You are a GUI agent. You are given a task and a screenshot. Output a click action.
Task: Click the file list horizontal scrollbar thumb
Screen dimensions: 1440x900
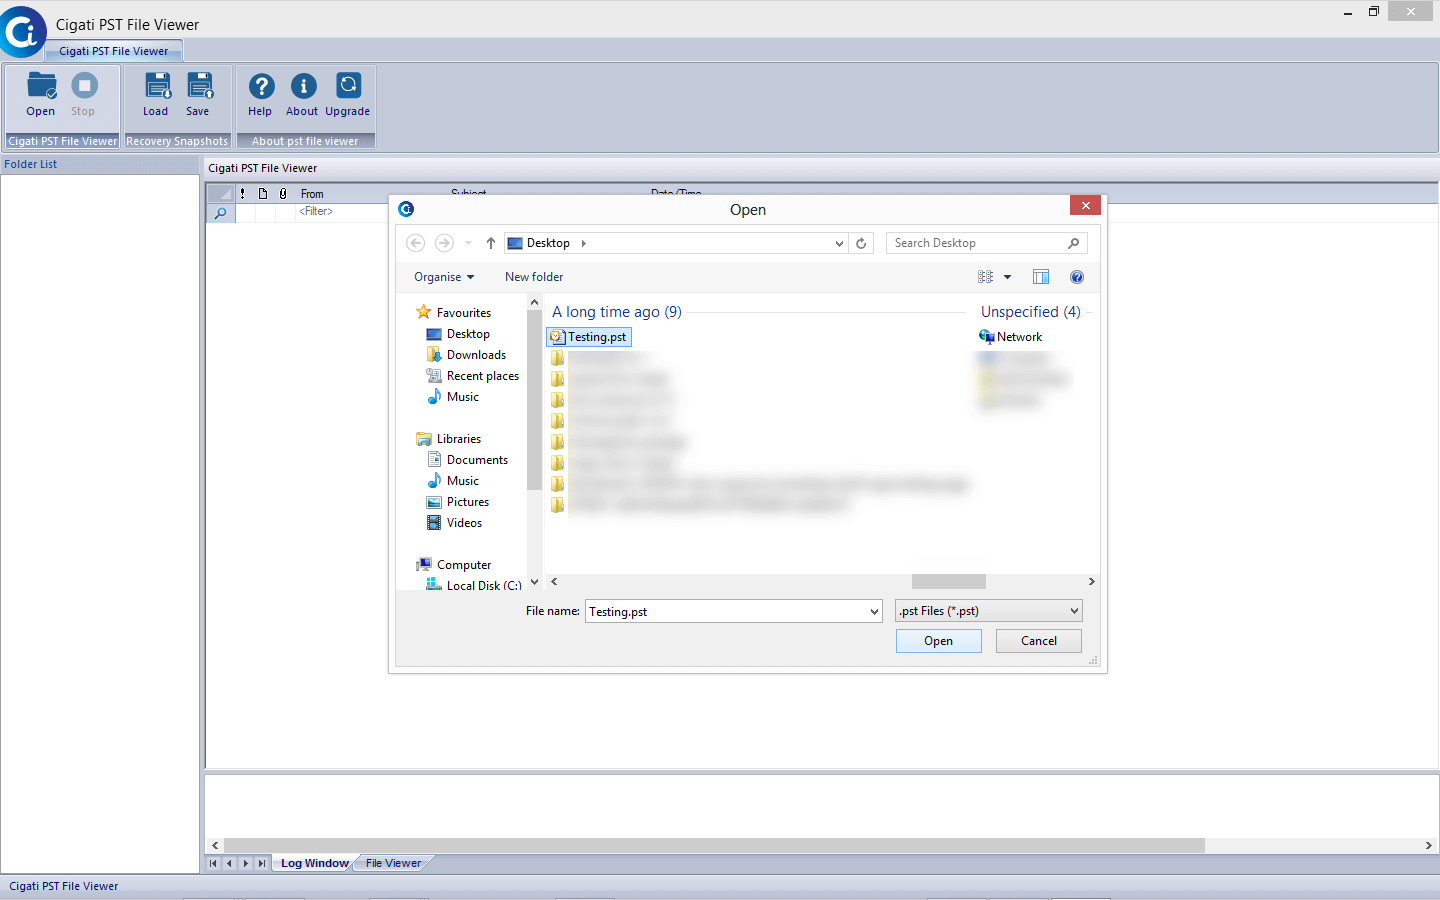(949, 582)
